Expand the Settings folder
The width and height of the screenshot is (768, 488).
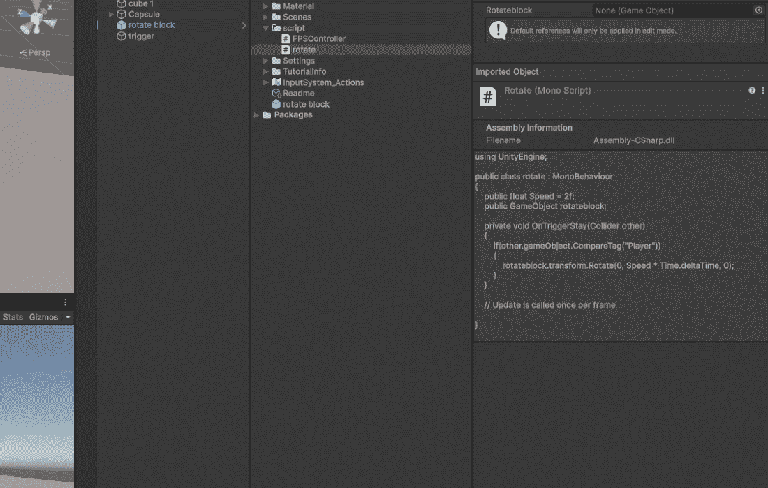pyautogui.click(x=265, y=61)
